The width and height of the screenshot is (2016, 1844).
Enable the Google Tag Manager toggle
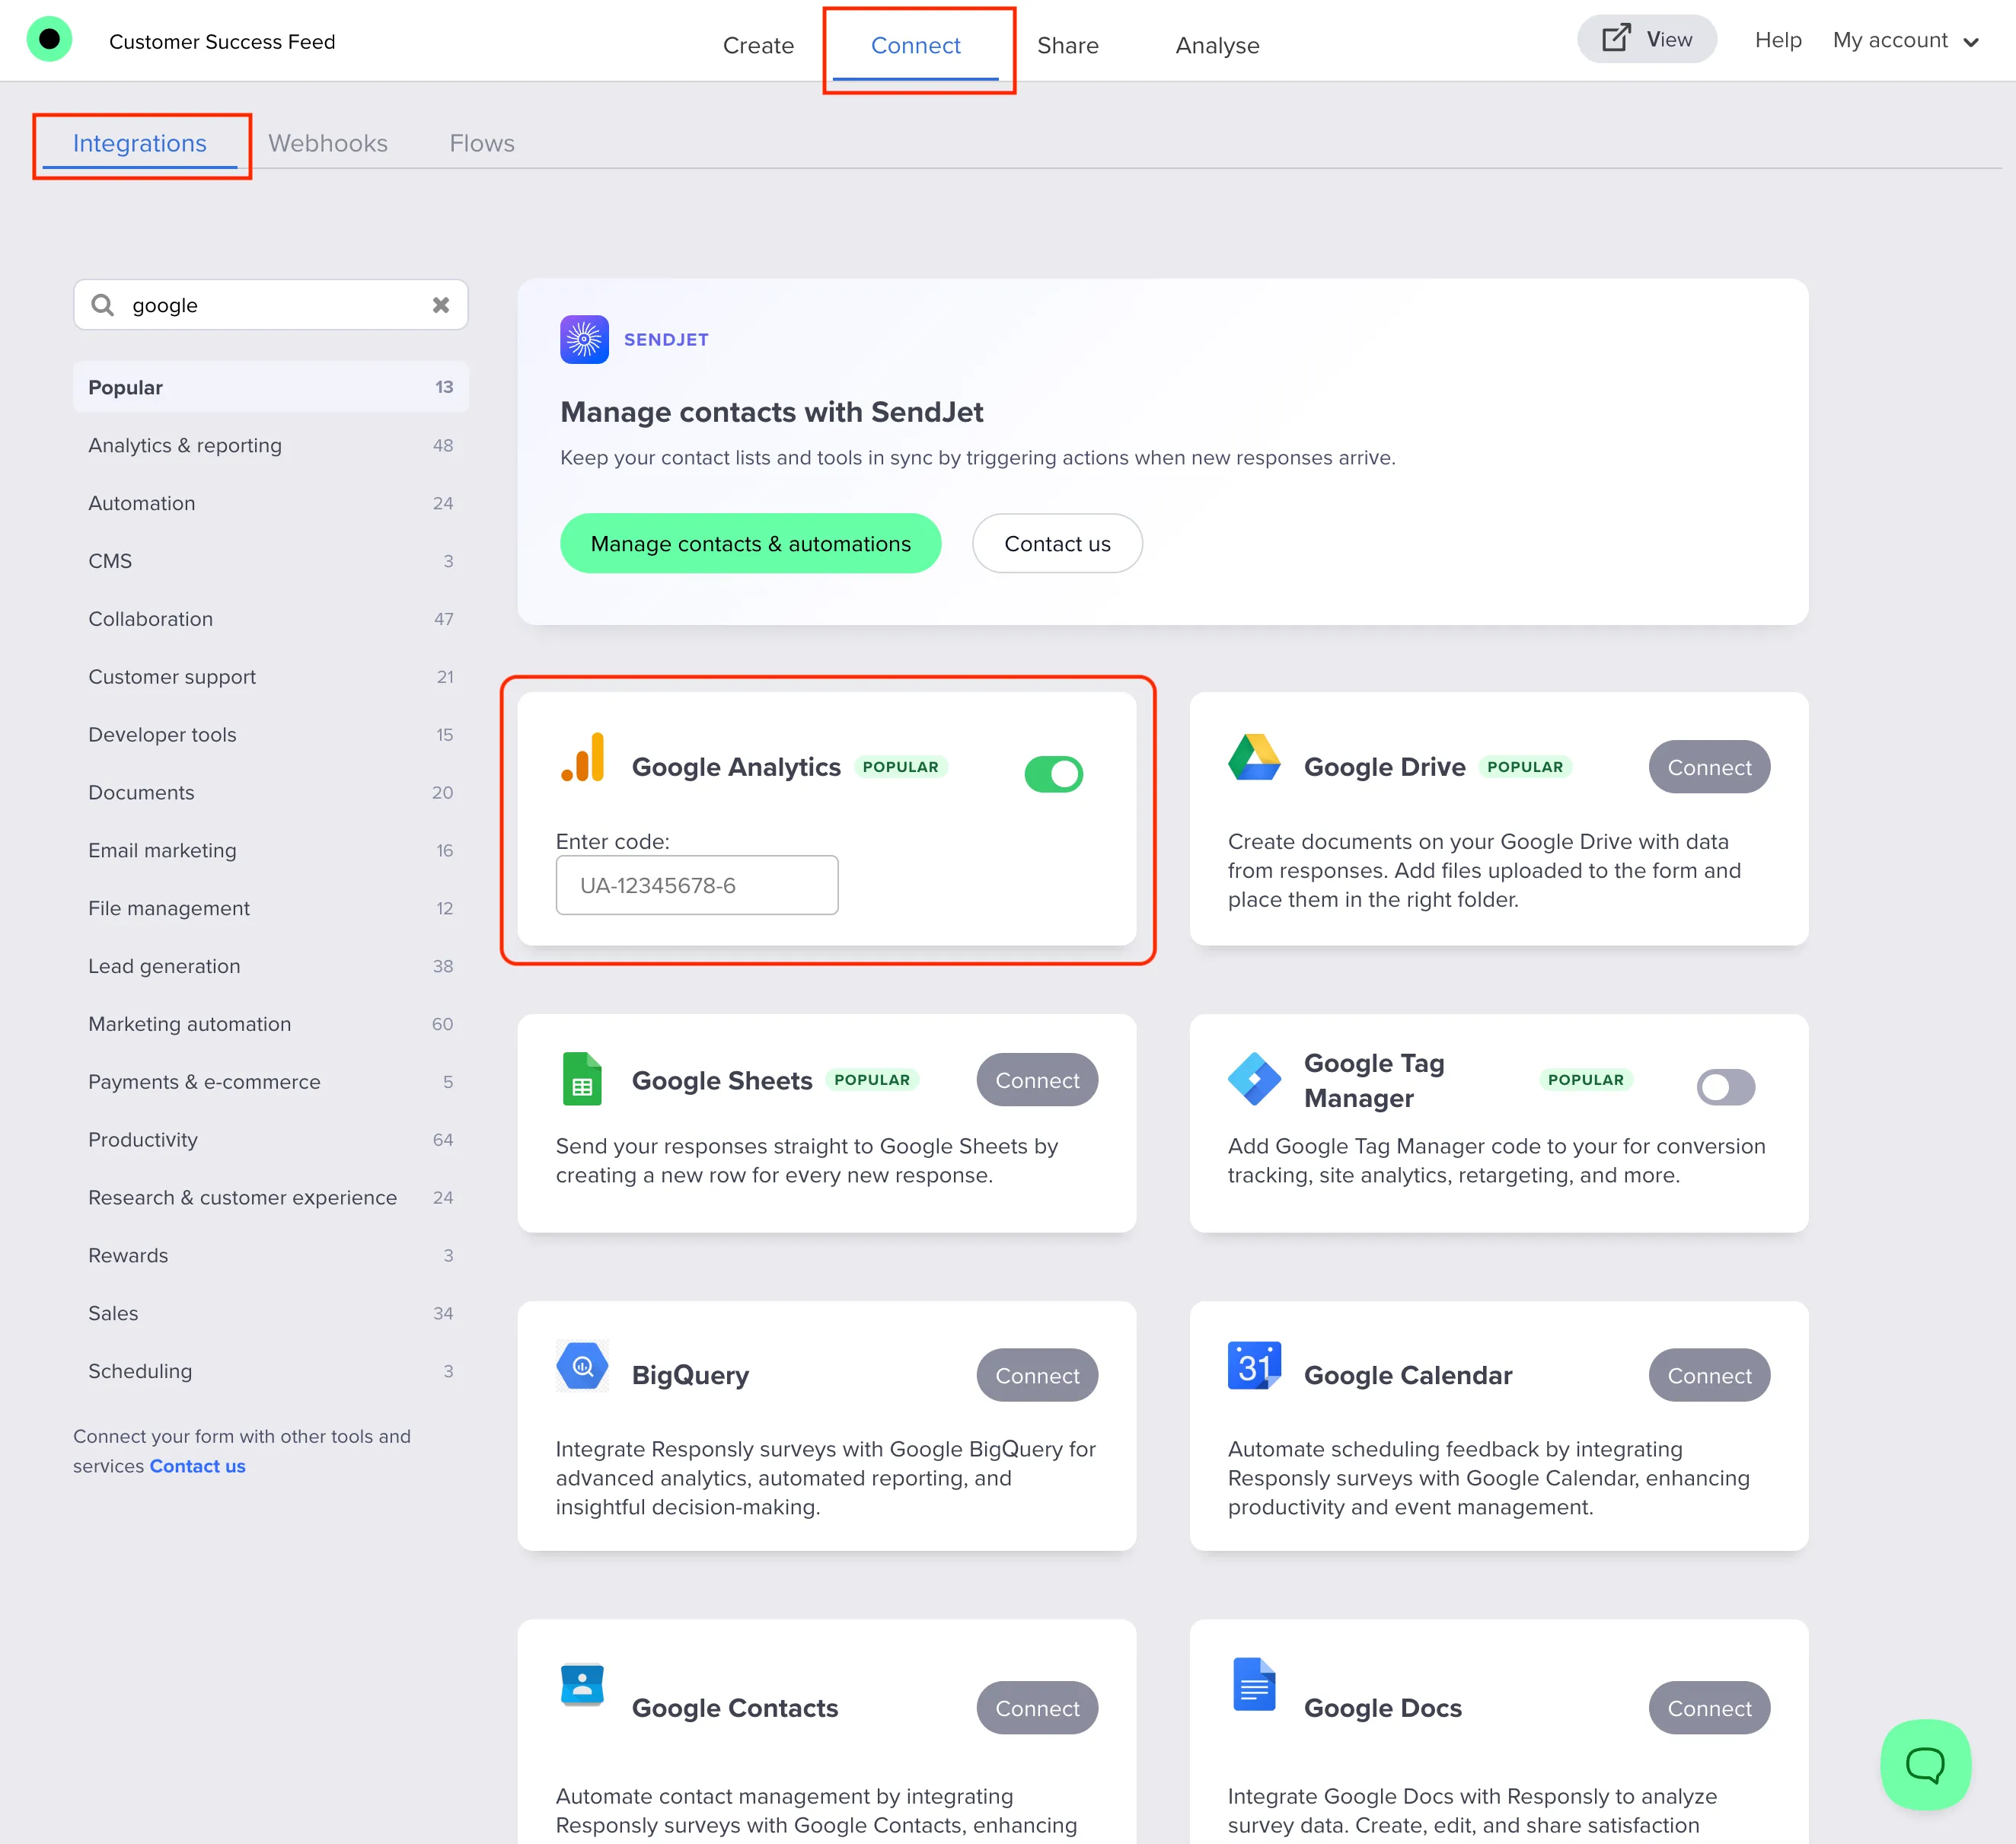click(x=1726, y=1087)
